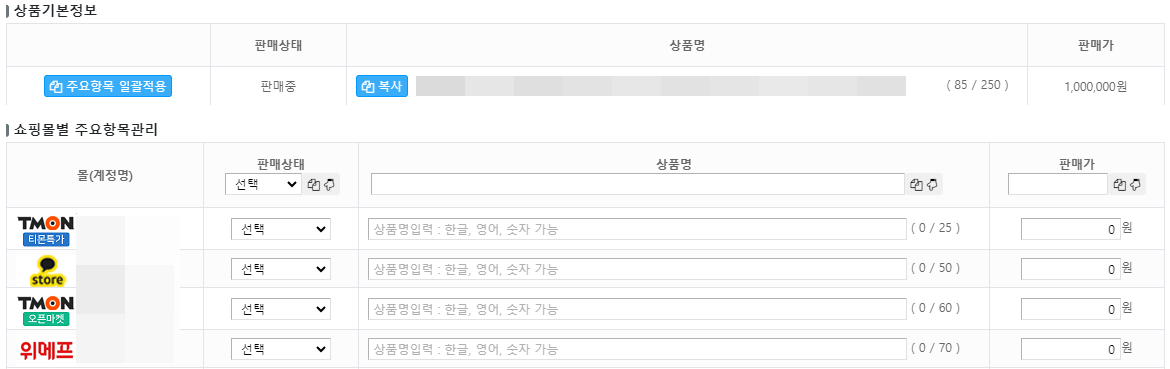1170x369 pixels.
Task: Focus the 상품명 input with 0 / 60 limit
Action: [x=637, y=309]
